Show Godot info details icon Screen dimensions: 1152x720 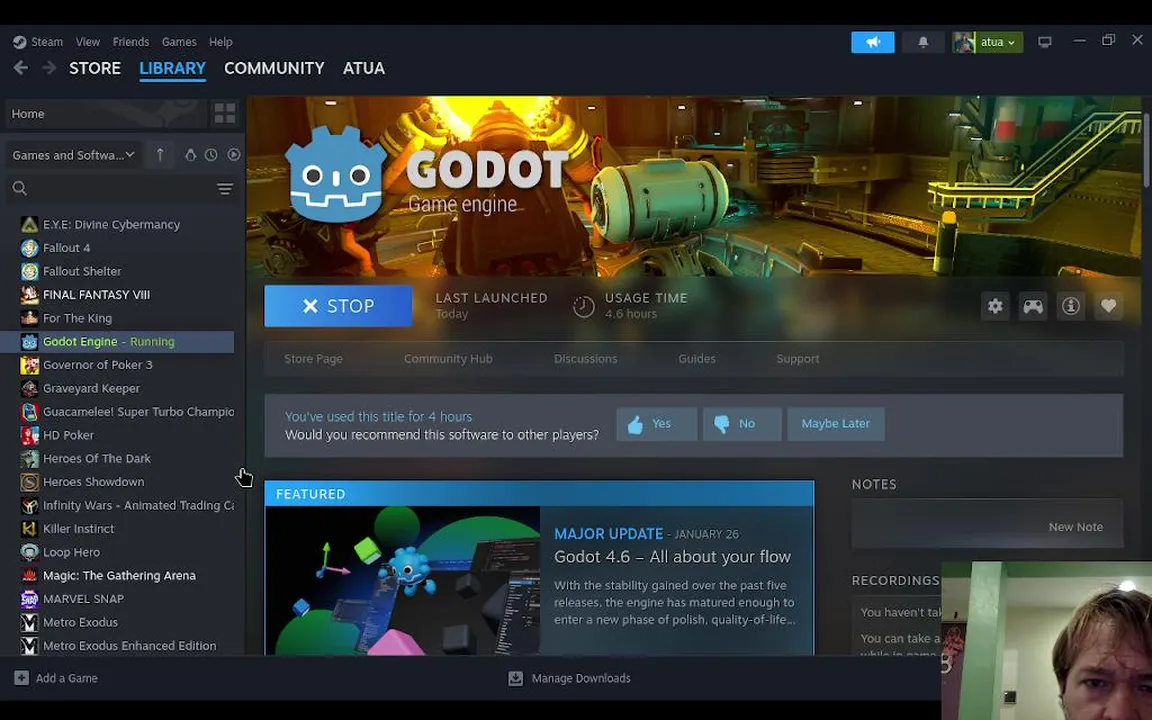pyautogui.click(x=1070, y=306)
